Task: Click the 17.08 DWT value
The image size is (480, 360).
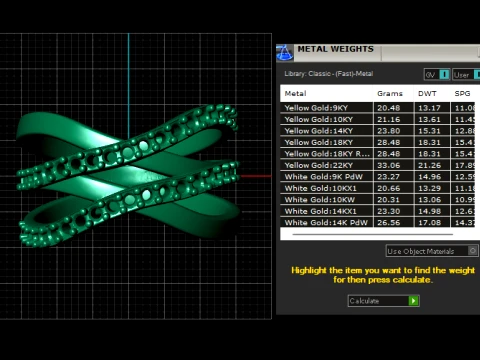Action: [x=429, y=223]
